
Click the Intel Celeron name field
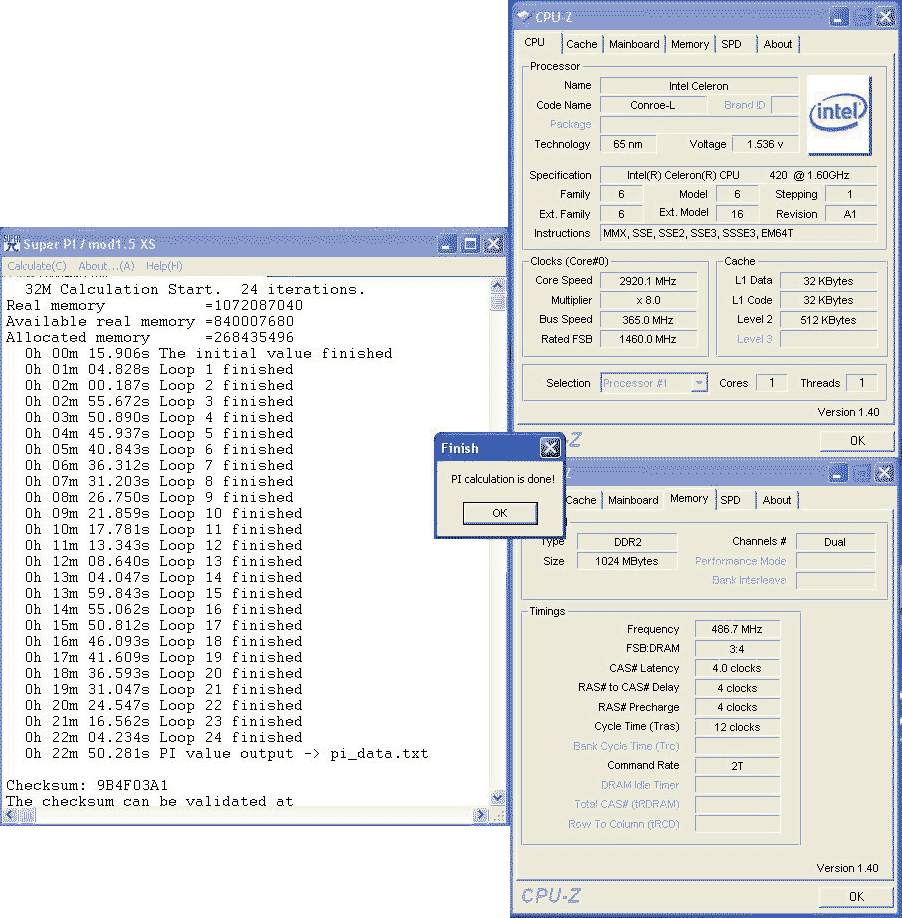699,85
